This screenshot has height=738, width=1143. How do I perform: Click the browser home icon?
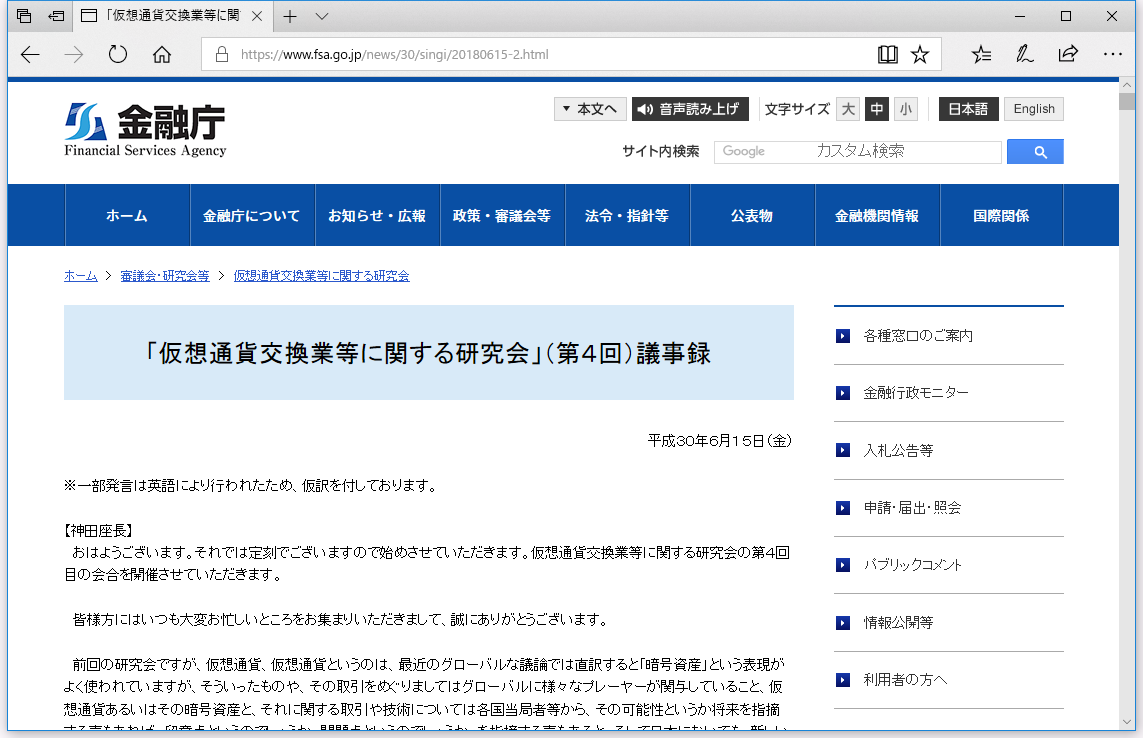[161, 55]
